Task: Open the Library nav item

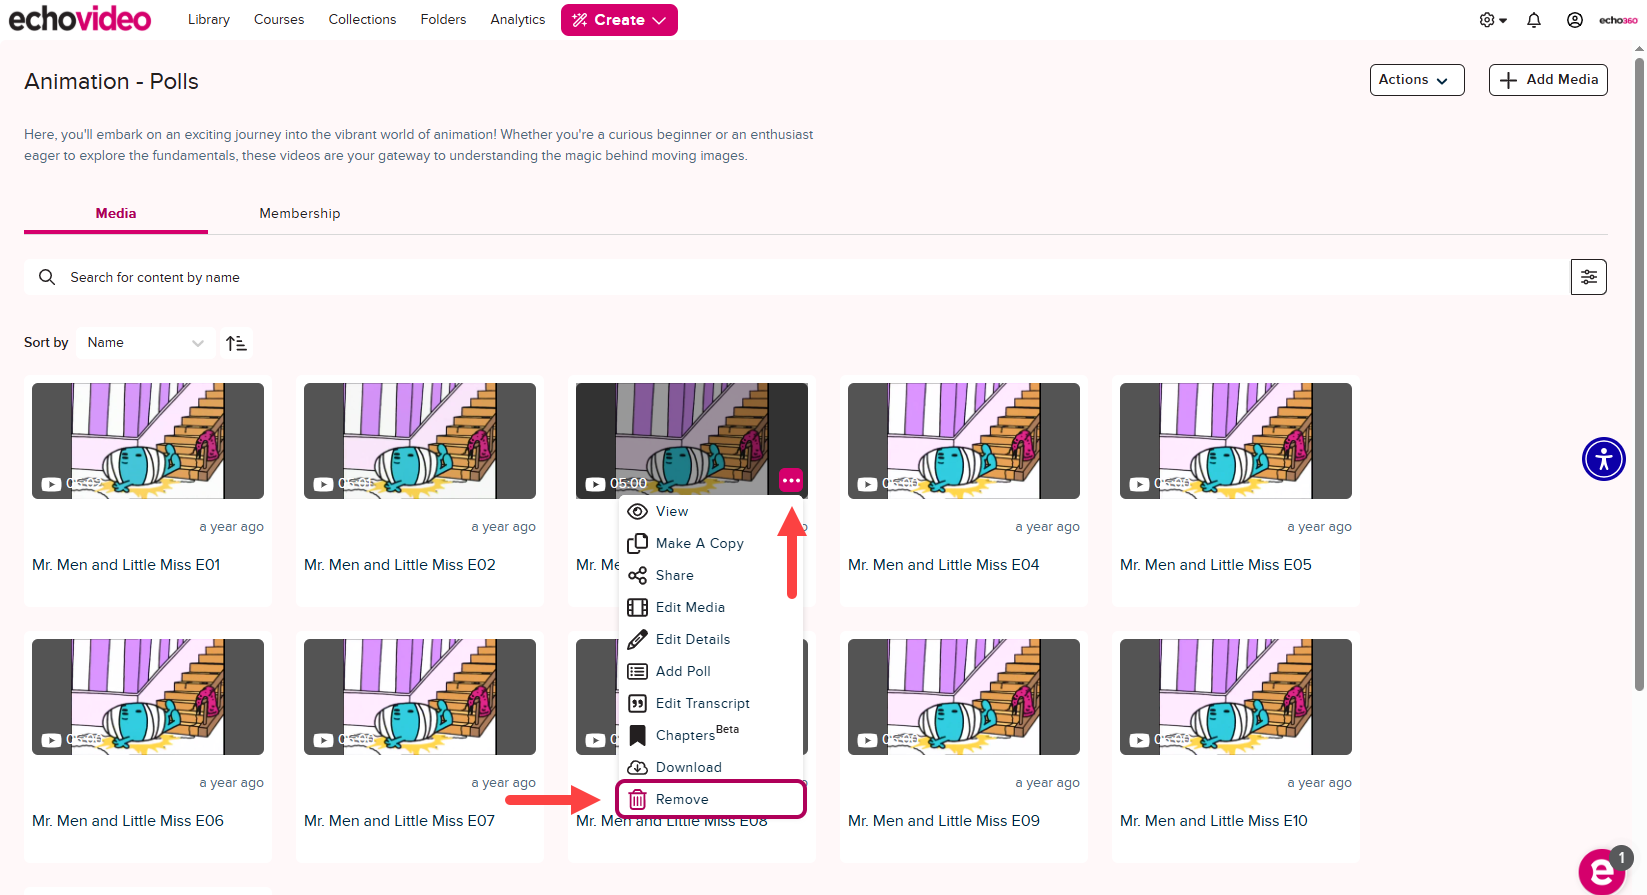Action: pos(209,20)
